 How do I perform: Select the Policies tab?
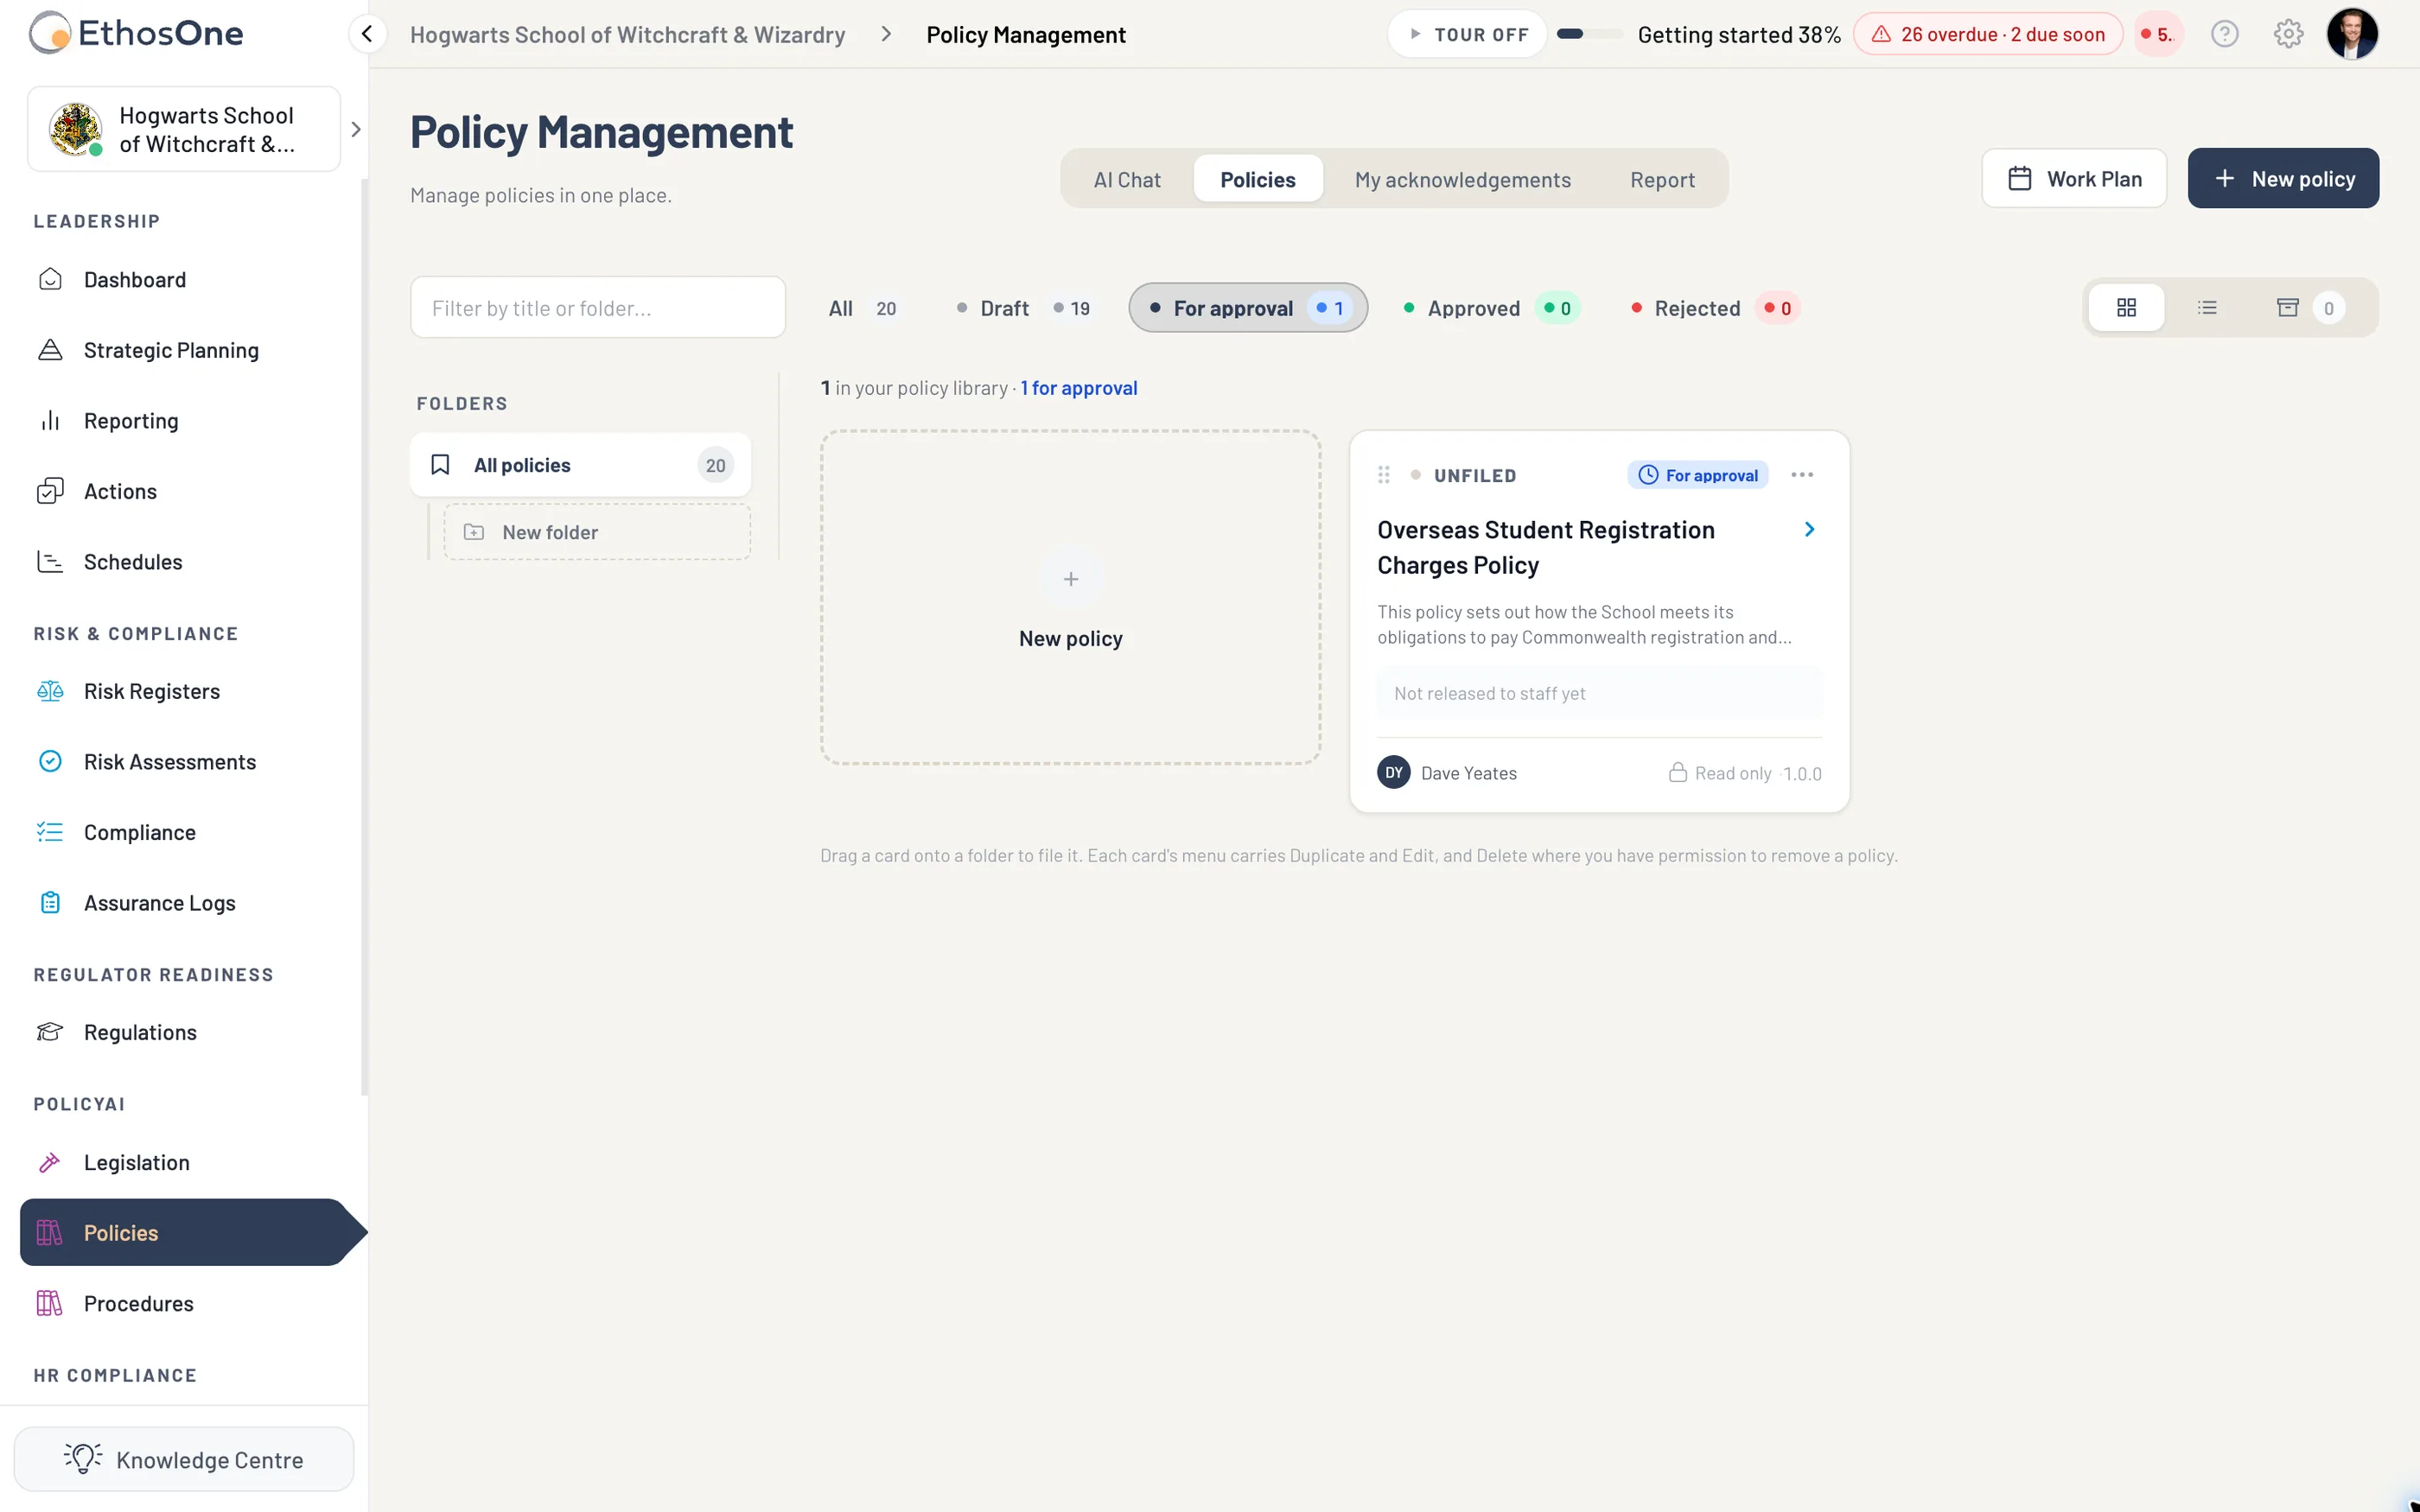click(x=1258, y=180)
